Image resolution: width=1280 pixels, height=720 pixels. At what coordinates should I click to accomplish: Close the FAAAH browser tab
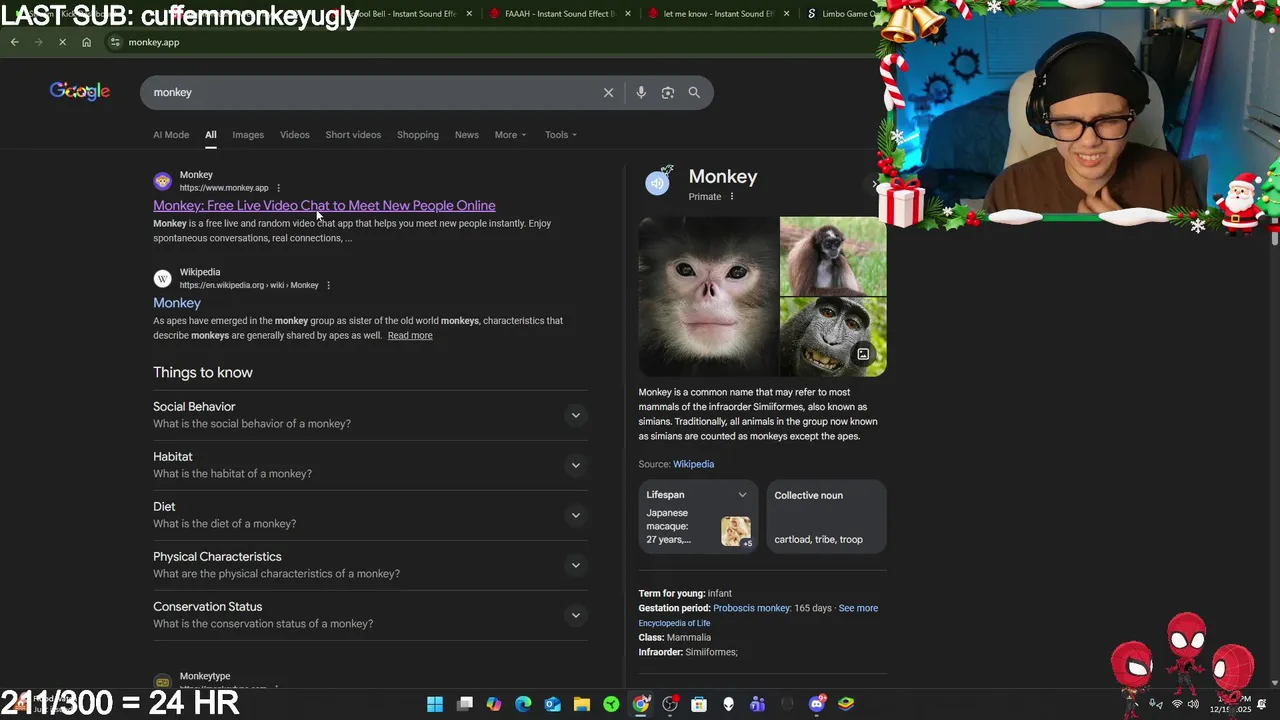[627, 14]
